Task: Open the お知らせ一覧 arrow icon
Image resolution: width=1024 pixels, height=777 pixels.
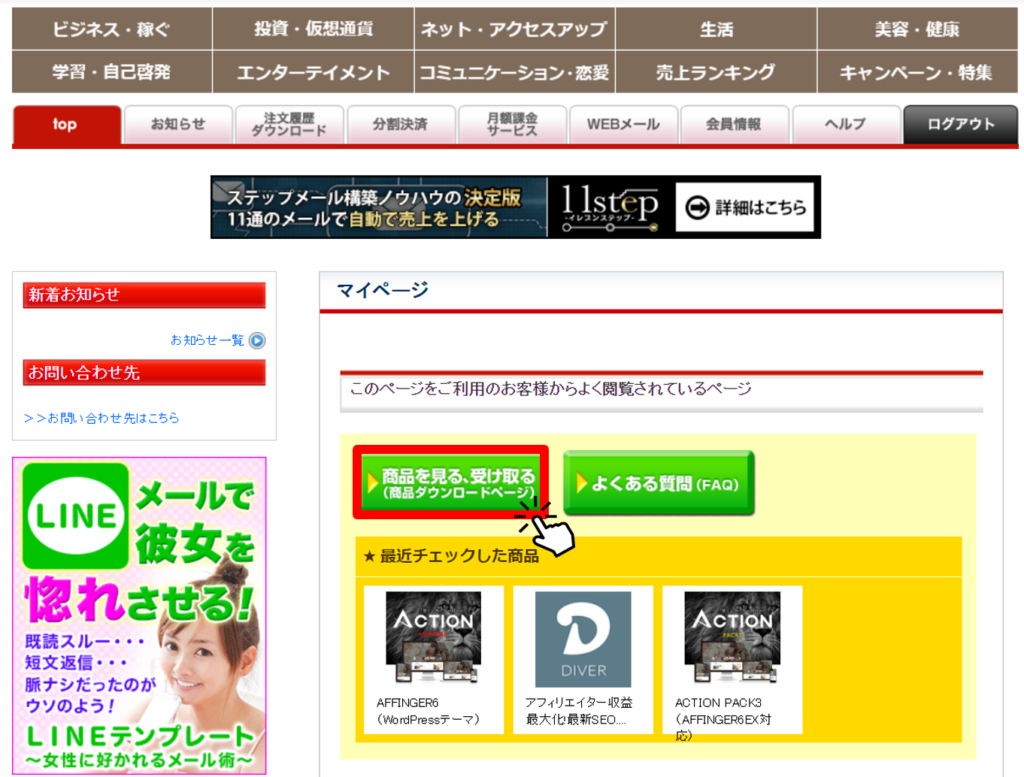Action: pos(257,340)
